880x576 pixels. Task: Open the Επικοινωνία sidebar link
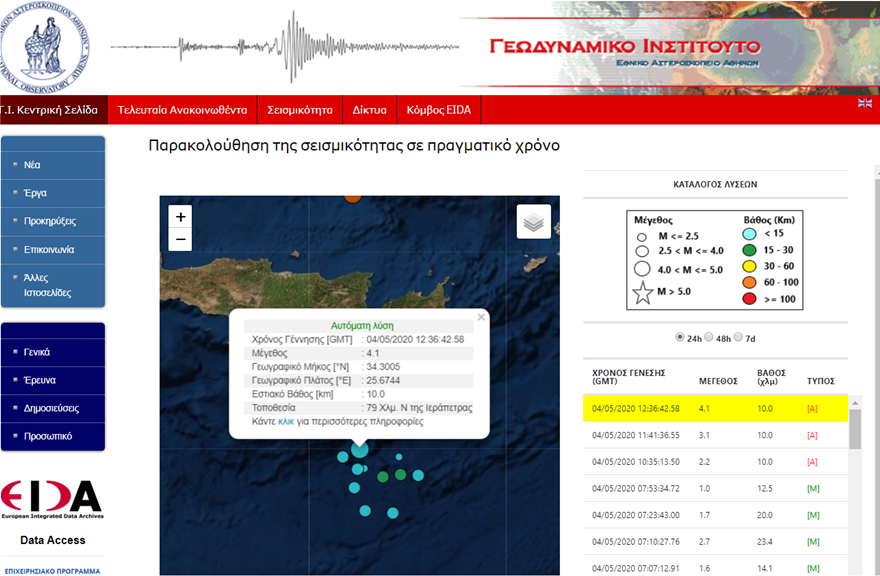49,250
